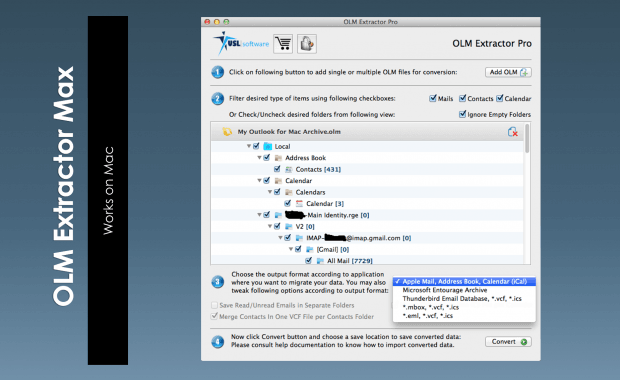Uncheck the [Gmail] [0] checkbox
Viewport: 620px width, 380px height.
(x=299, y=249)
